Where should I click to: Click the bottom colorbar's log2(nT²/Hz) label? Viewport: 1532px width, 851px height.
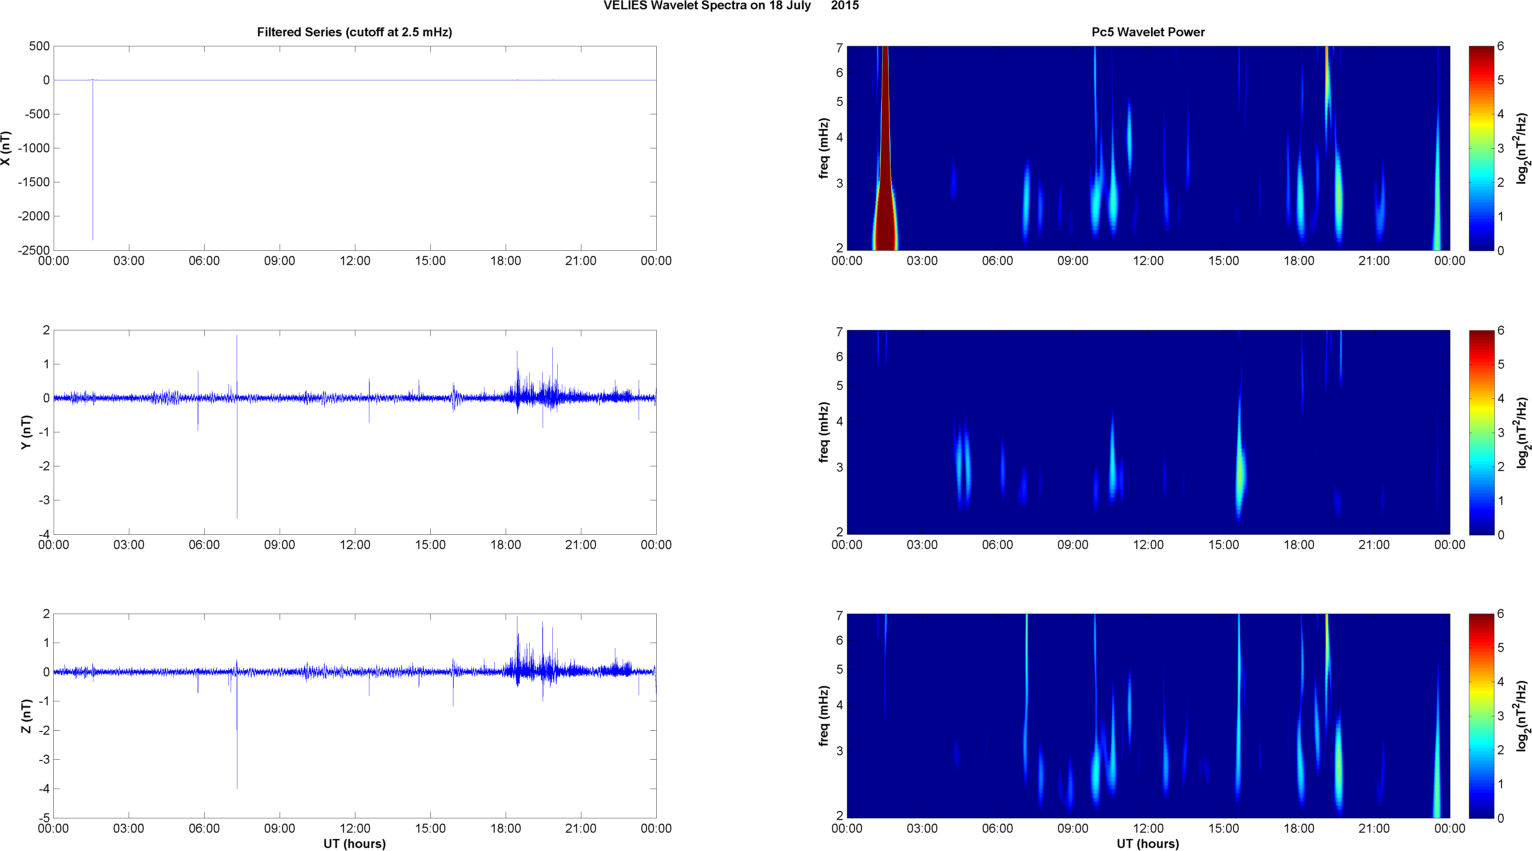pyautogui.click(x=1523, y=716)
